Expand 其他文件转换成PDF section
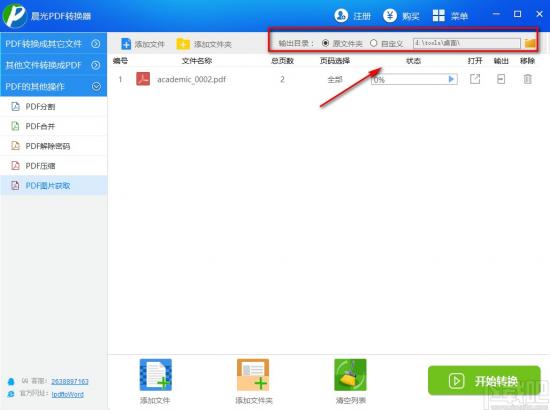The width and height of the screenshot is (550, 410). (x=95, y=65)
